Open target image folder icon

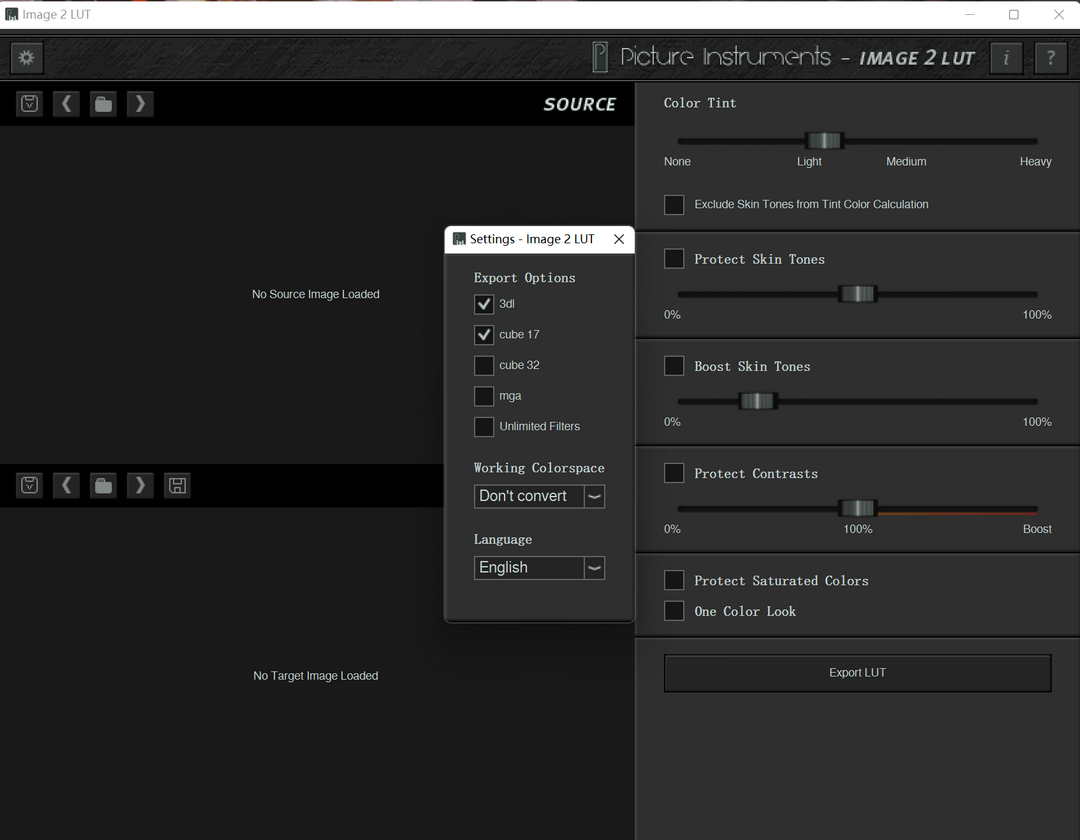click(103, 485)
